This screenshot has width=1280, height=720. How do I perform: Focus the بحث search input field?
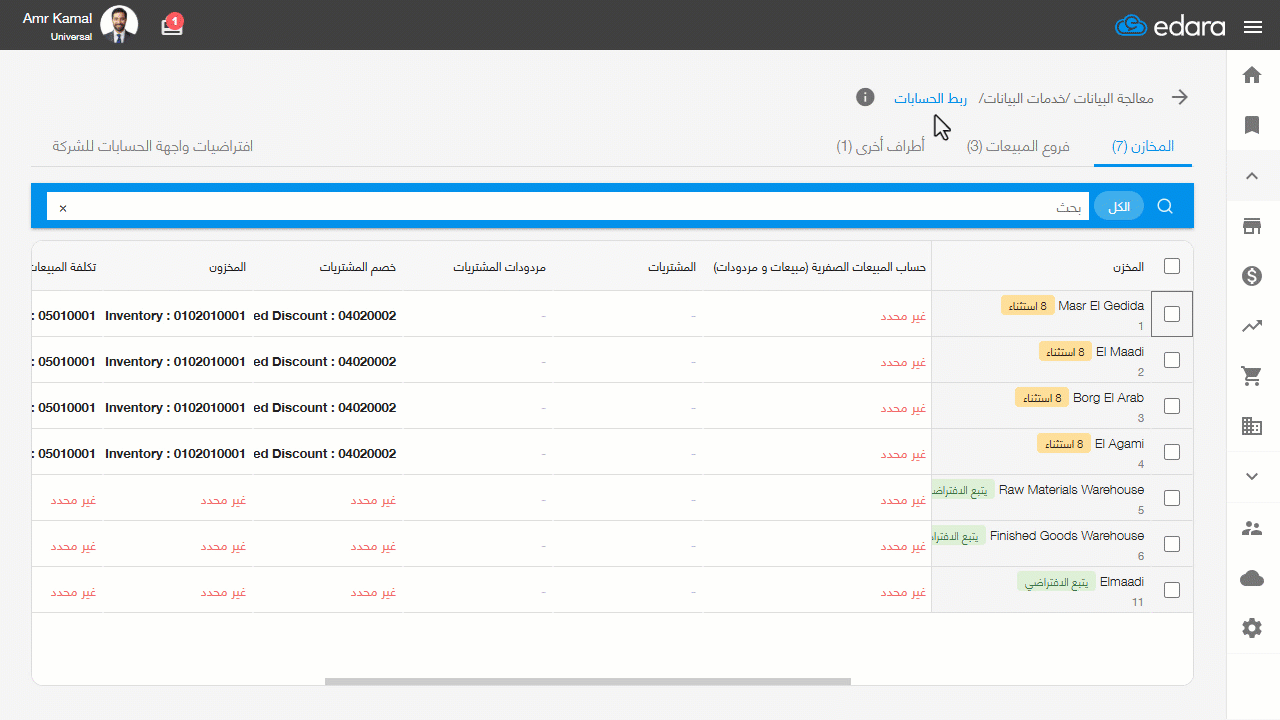pos(568,207)
